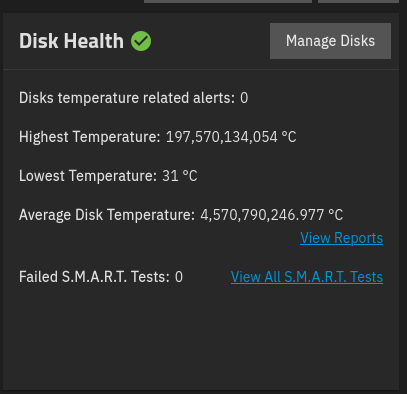Follow the View Reports link

341,238
